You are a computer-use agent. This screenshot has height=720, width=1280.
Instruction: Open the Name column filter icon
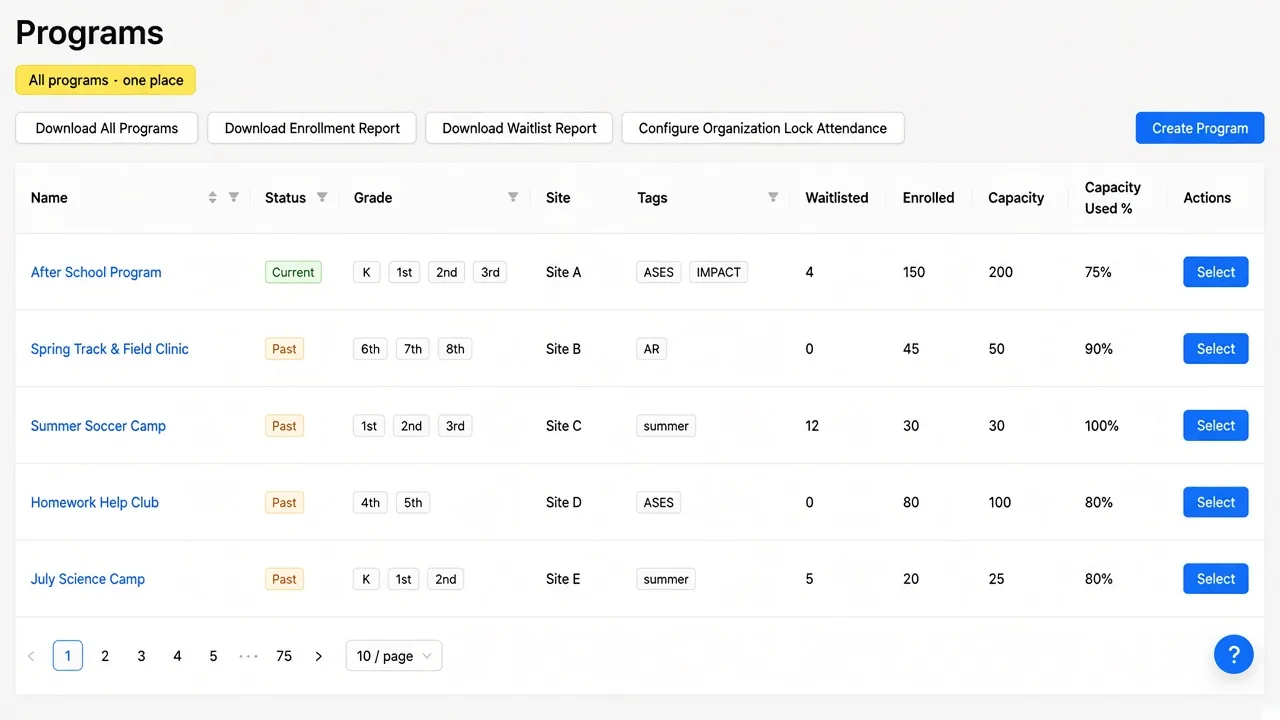click(233, 197)
